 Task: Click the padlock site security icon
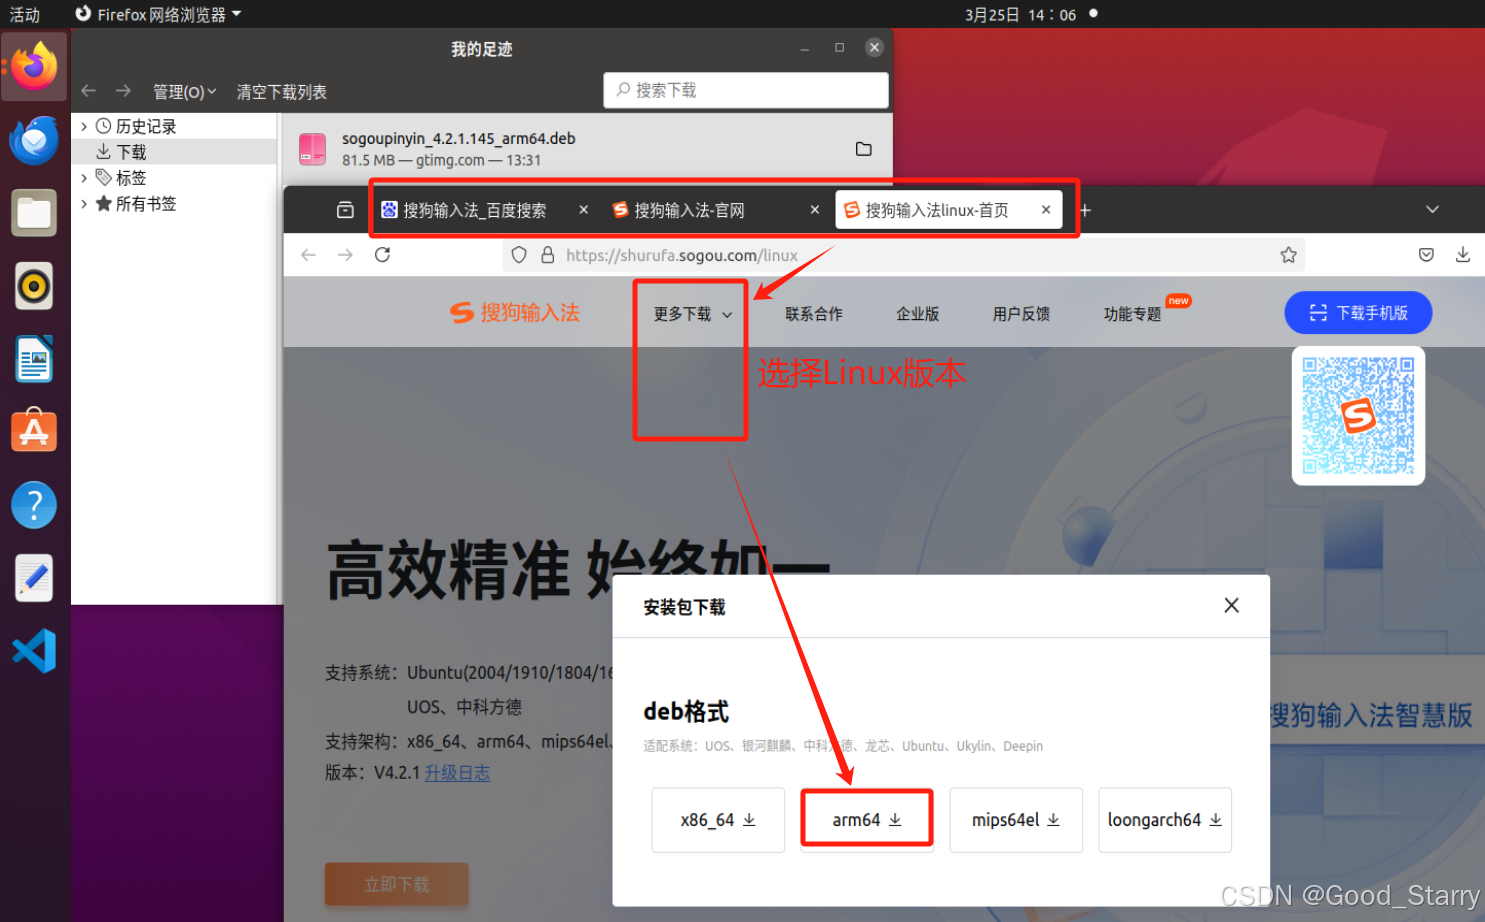(x=548, y=255)
